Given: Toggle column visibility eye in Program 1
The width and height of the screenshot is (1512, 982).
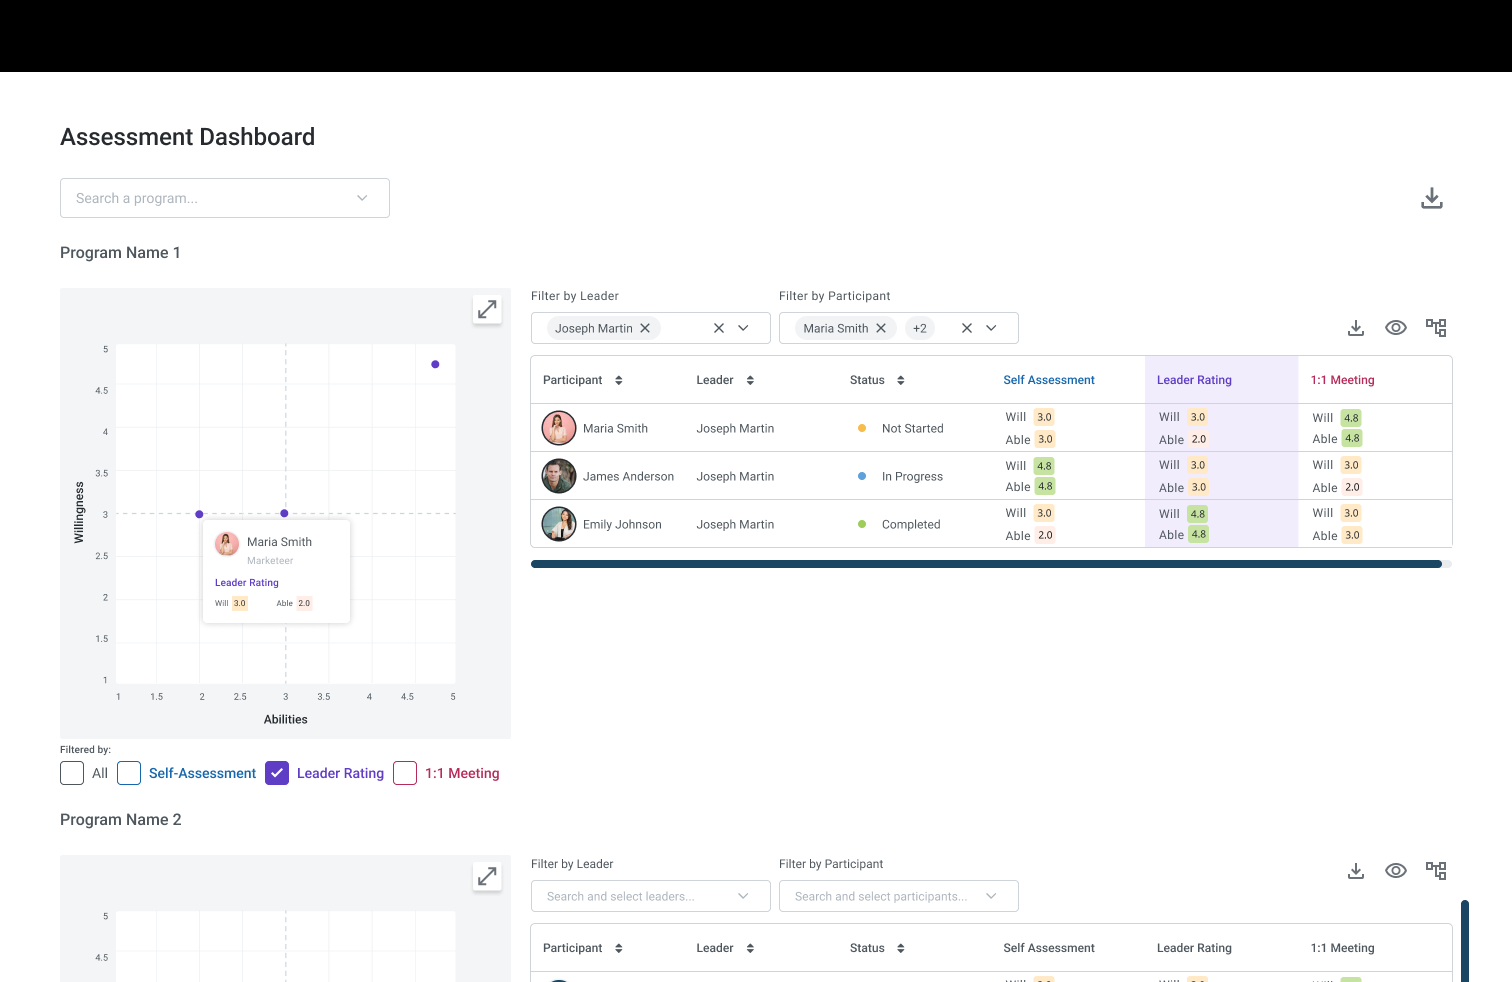Looking at the screenshot, I should coord(1396,328).
